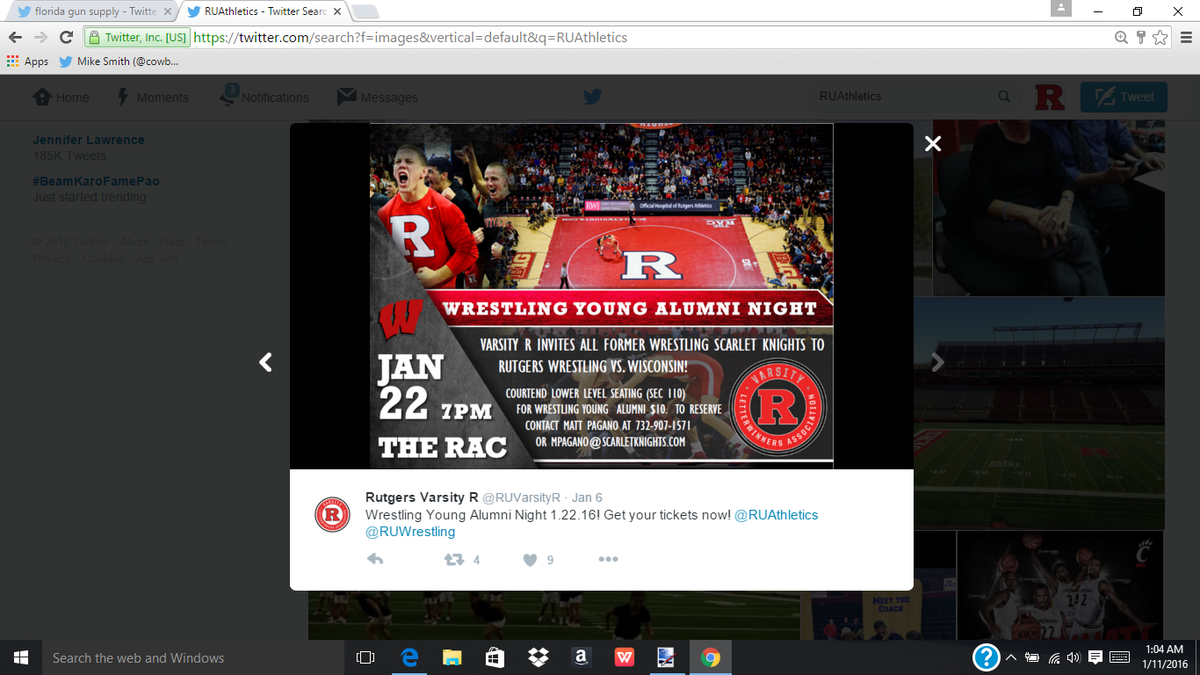The width and height of the screenshot is (1200, 675).
Task: Enlarge the wrestling alumni night poster image
Action: point(601,296)
